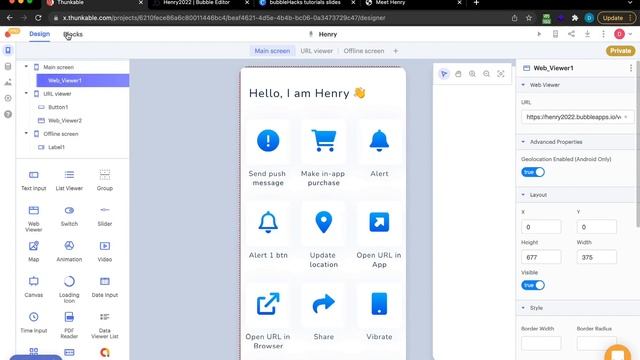Toggle Geolocation Enabled switch
This screenshot has width=640, height=360.
(x=533, y=172)
